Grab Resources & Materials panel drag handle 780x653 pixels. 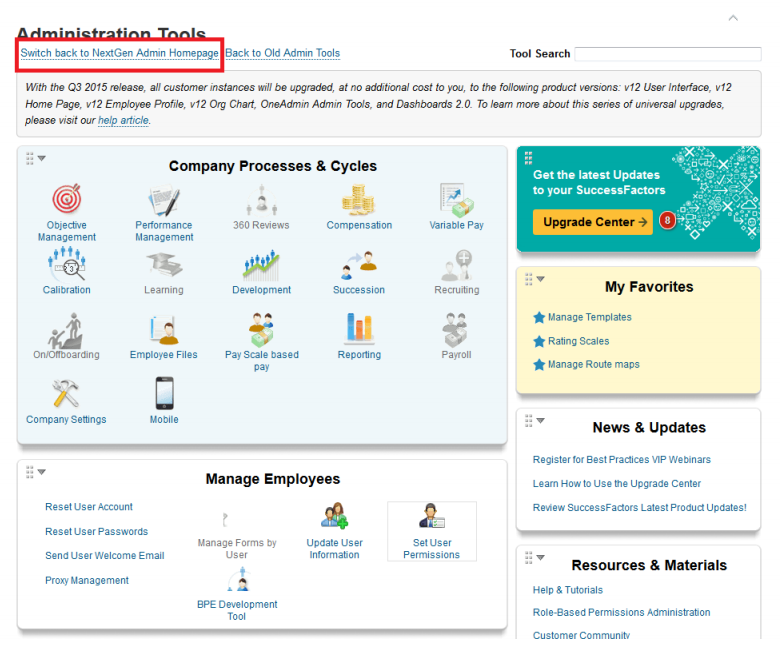529,558
